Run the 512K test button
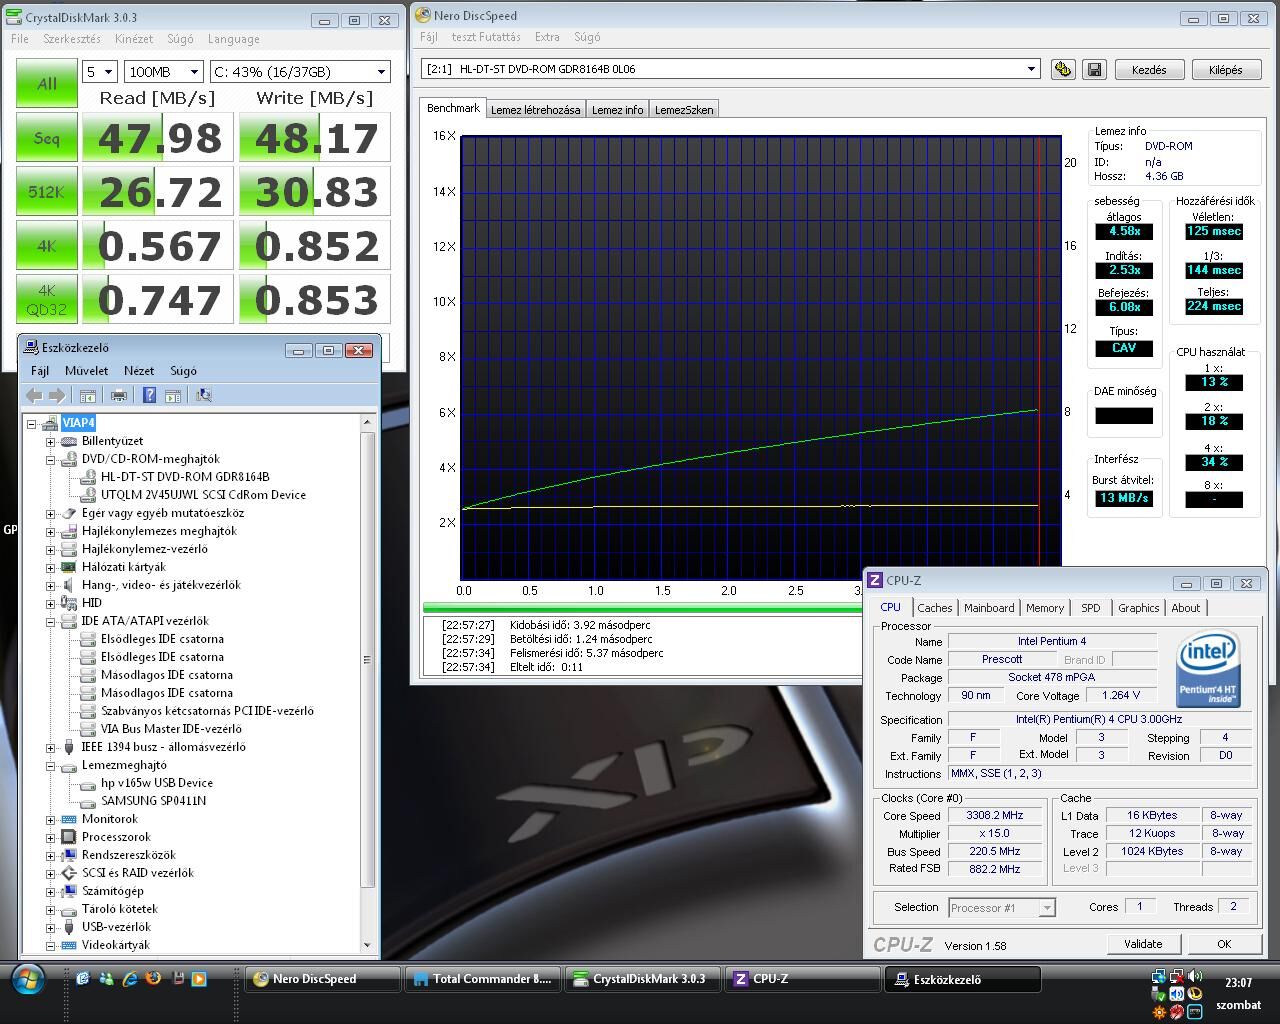1280x1024 pixels. pyautogui.click(x=47, y=192)
